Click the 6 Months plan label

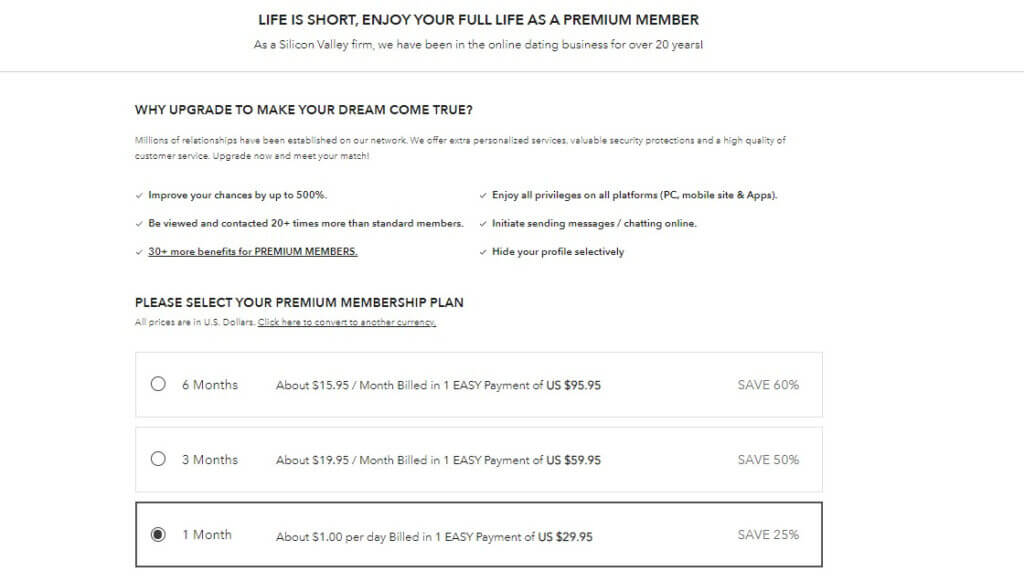pyautogui.click(x=210, y=385)
